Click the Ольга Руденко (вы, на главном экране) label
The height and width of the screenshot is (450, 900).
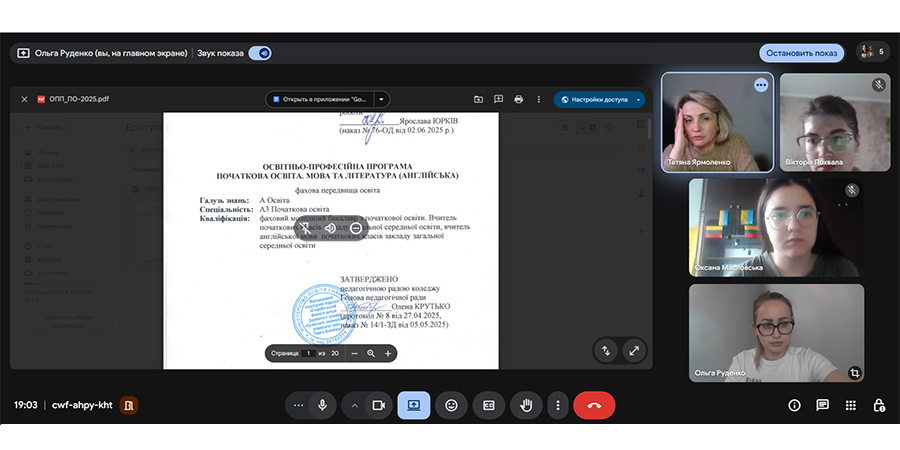tap(111, 53)
